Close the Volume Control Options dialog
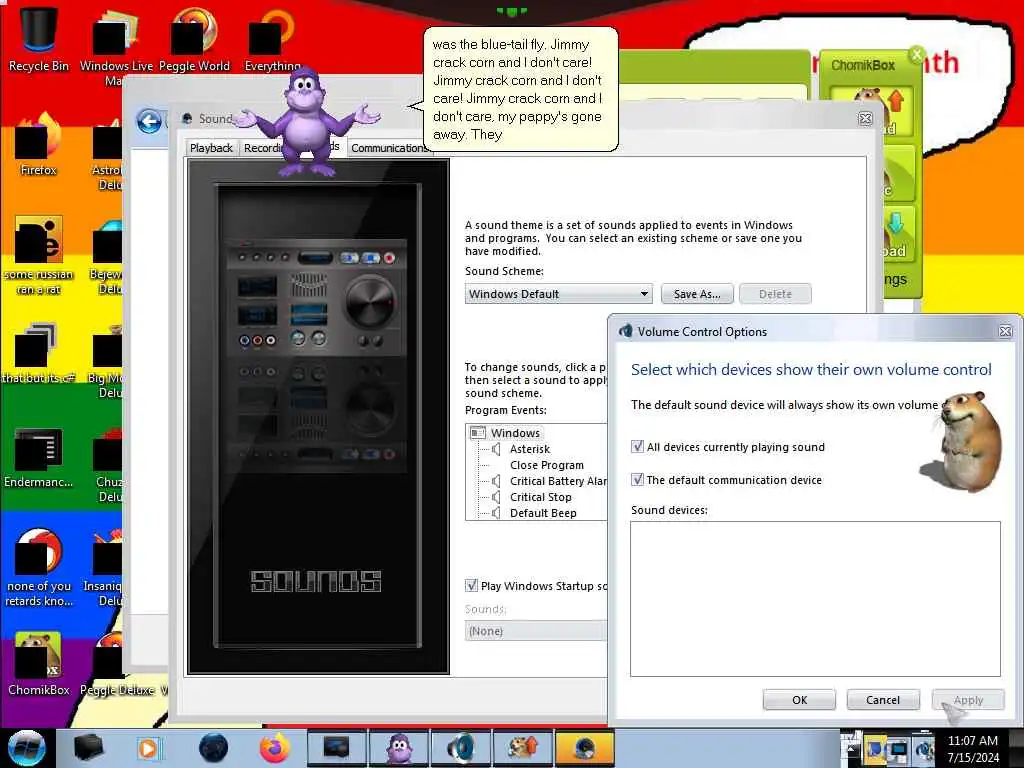 coord(1006,332)
